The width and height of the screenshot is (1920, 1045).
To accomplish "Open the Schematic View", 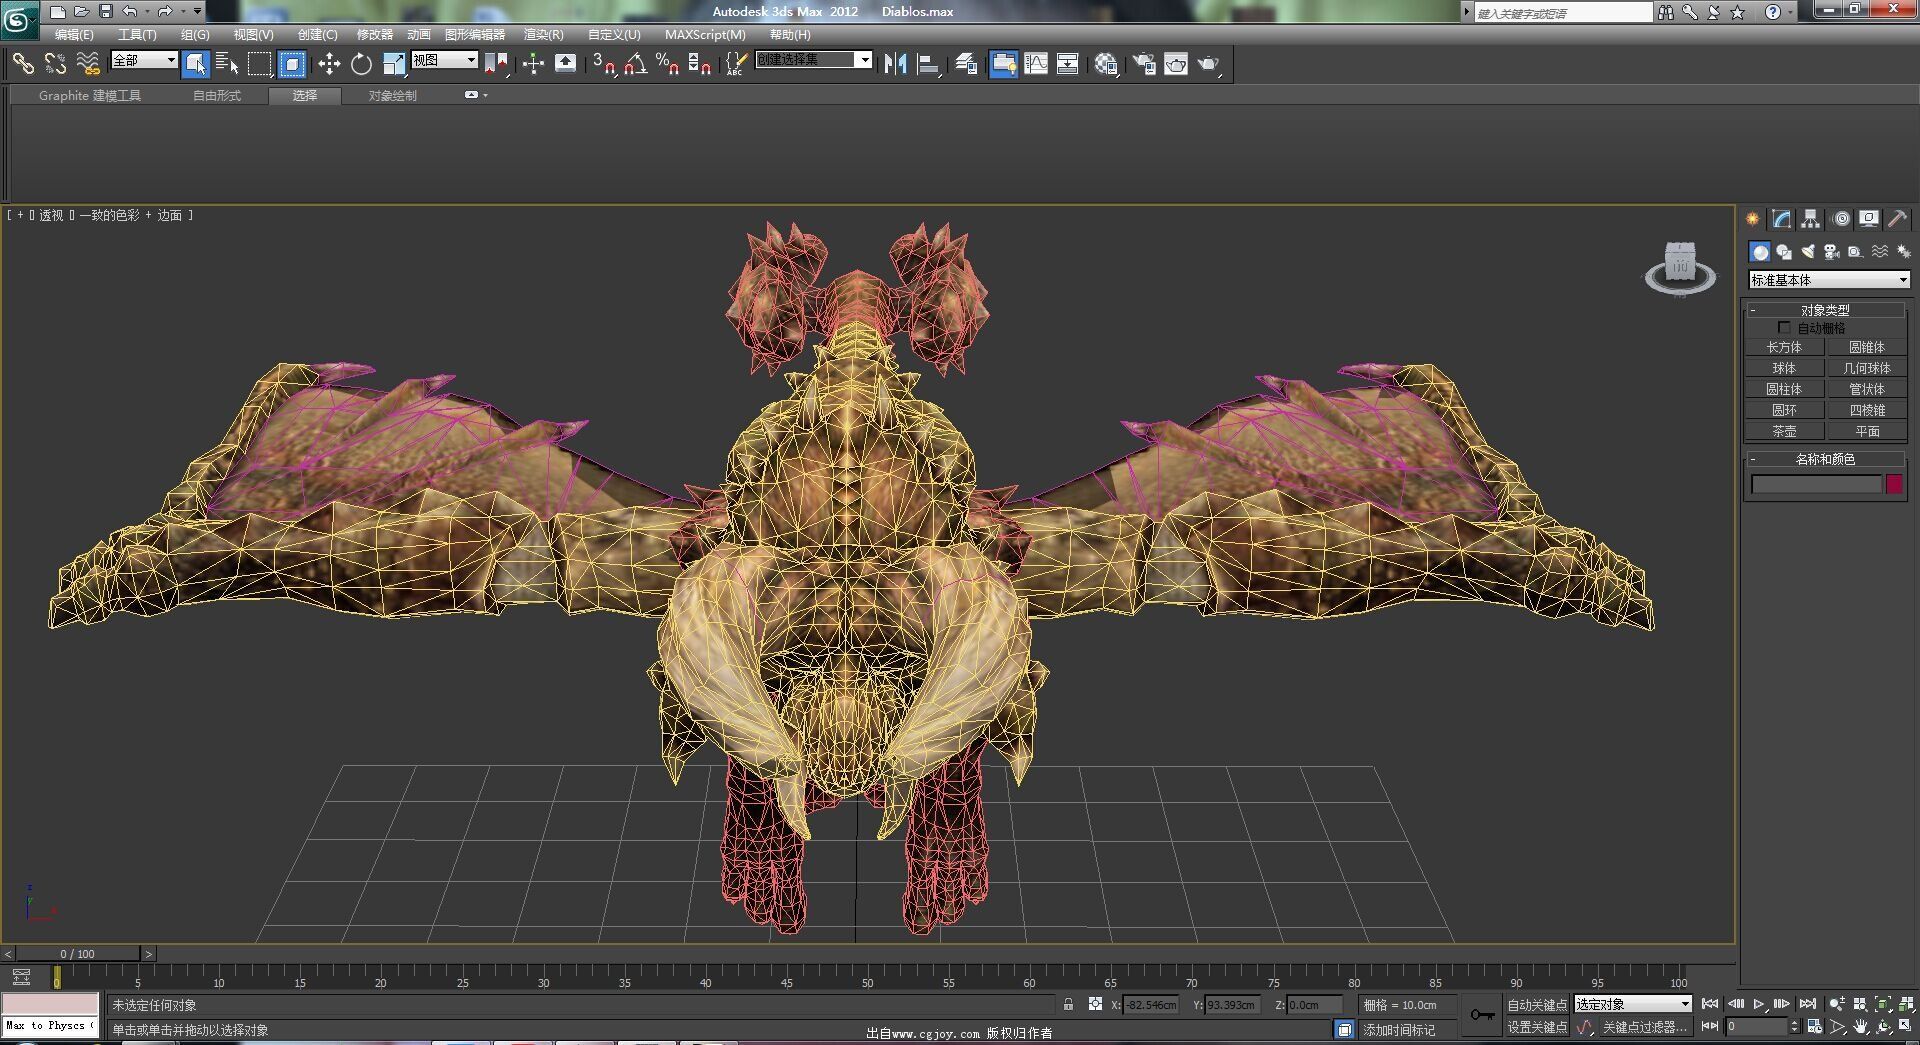I will point(1068,64).
